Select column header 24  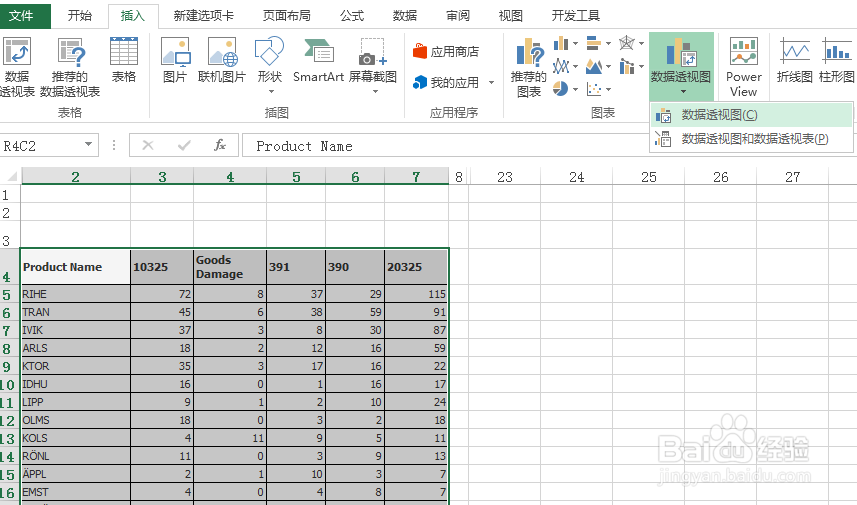pyautogui.click(x=577, y=177)
